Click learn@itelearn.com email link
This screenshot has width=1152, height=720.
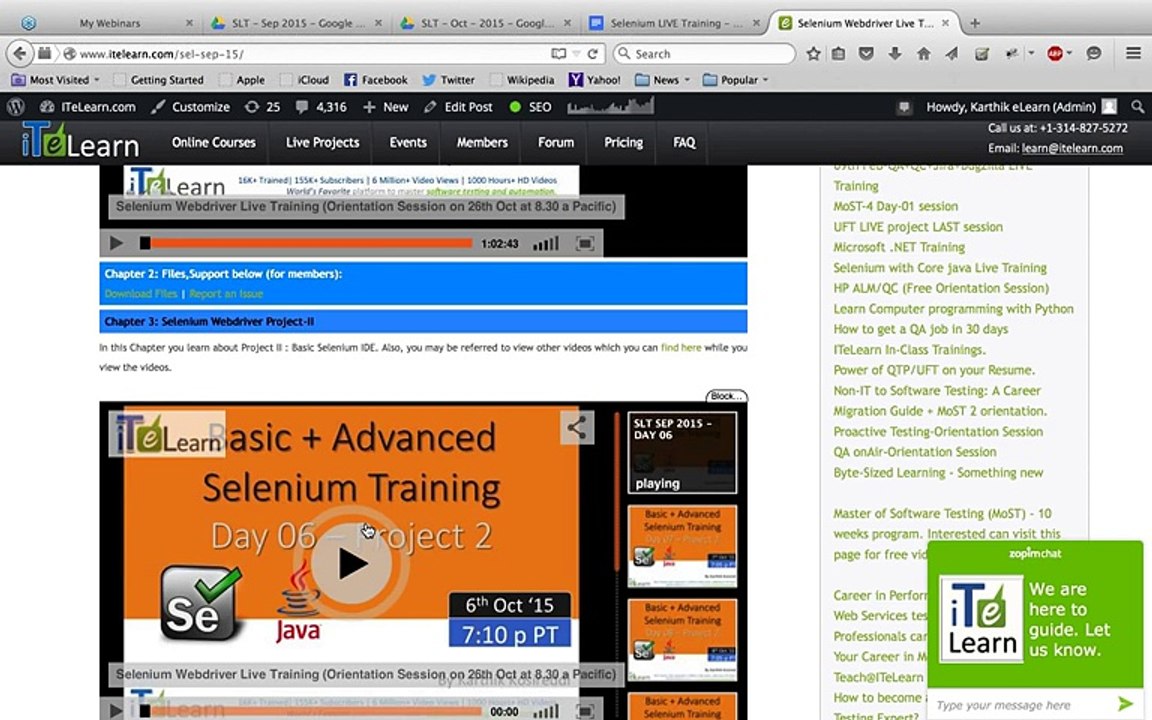coord(1072,148)
